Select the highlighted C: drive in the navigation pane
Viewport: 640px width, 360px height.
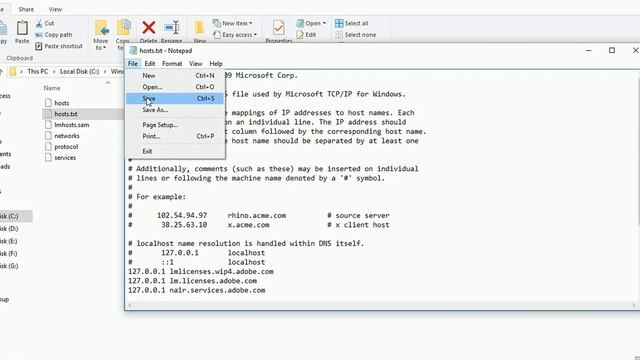pyautogui.click(x=16, y=216)
